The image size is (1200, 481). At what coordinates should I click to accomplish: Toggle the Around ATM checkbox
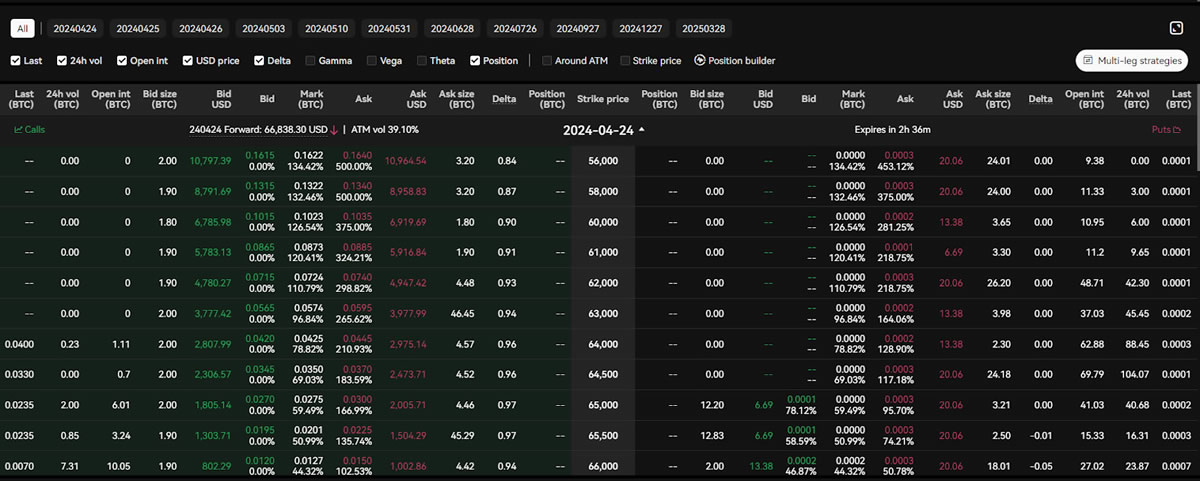coord(547,61)
